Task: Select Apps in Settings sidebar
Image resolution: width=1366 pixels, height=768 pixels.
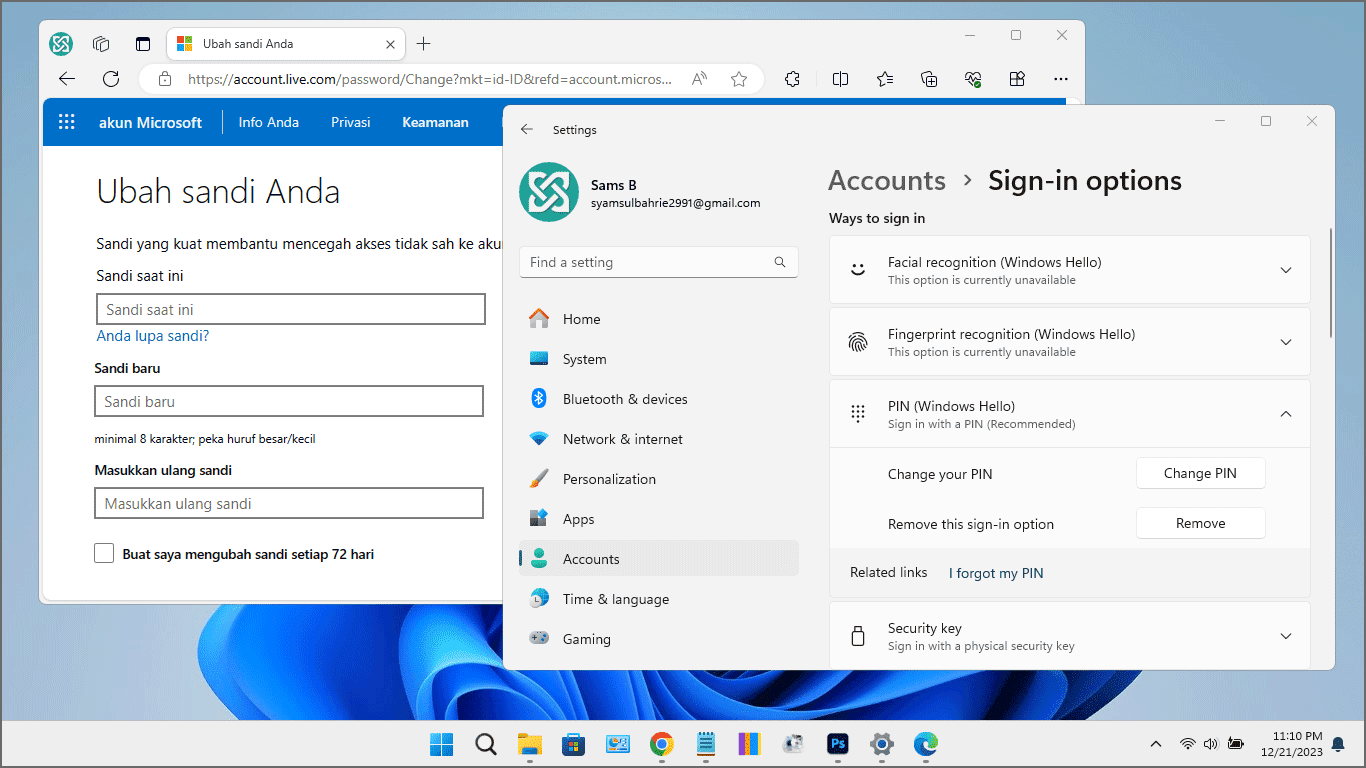Action: (659, 519)
